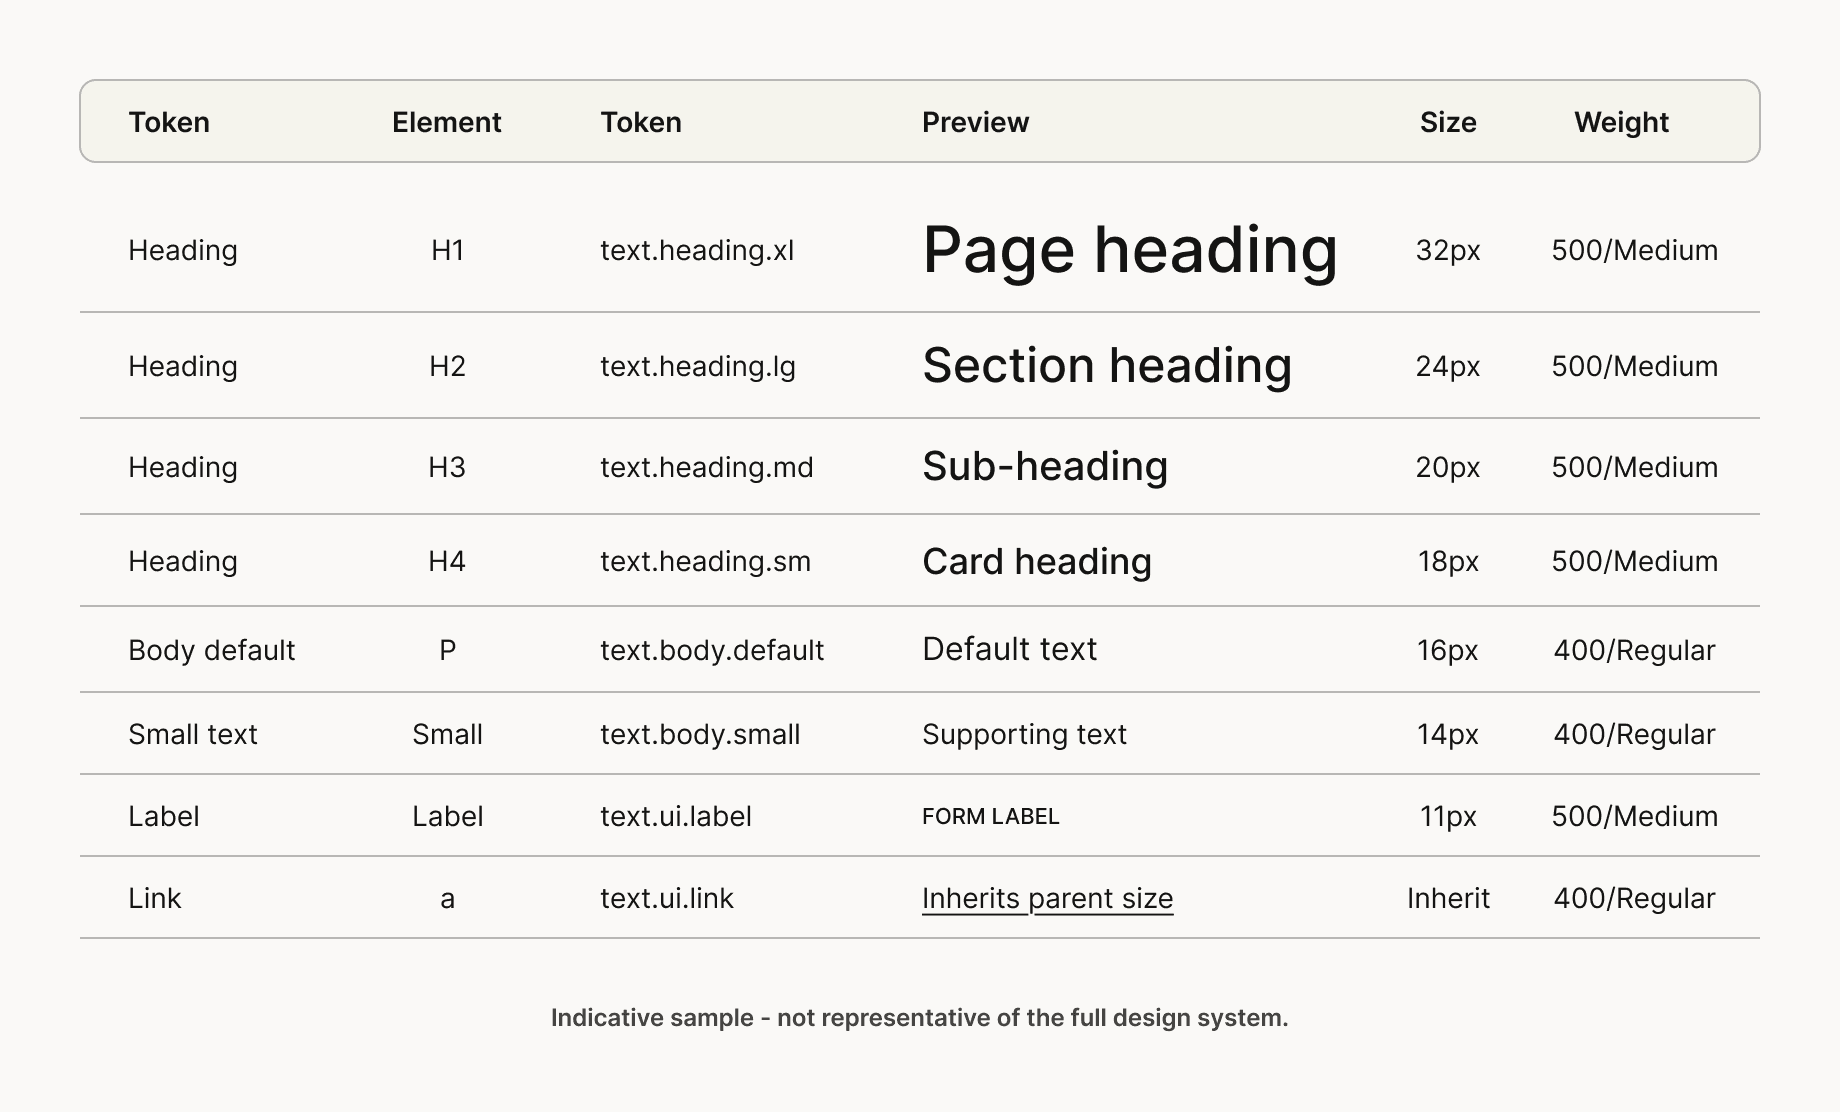Select the H2 element cell
This screenshot has height=1112, width=1840.
click(x=447, y=366)
